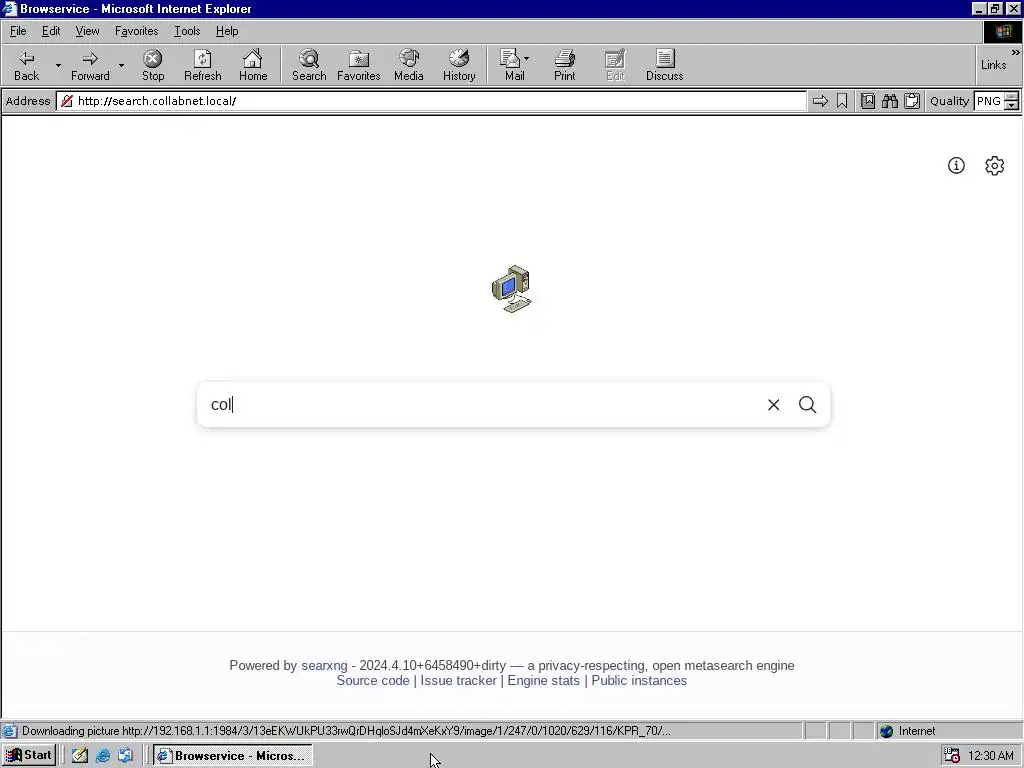Launch Internet Explorer from quick launch
The image size is (1024, 768).
(x=103, y=756)
